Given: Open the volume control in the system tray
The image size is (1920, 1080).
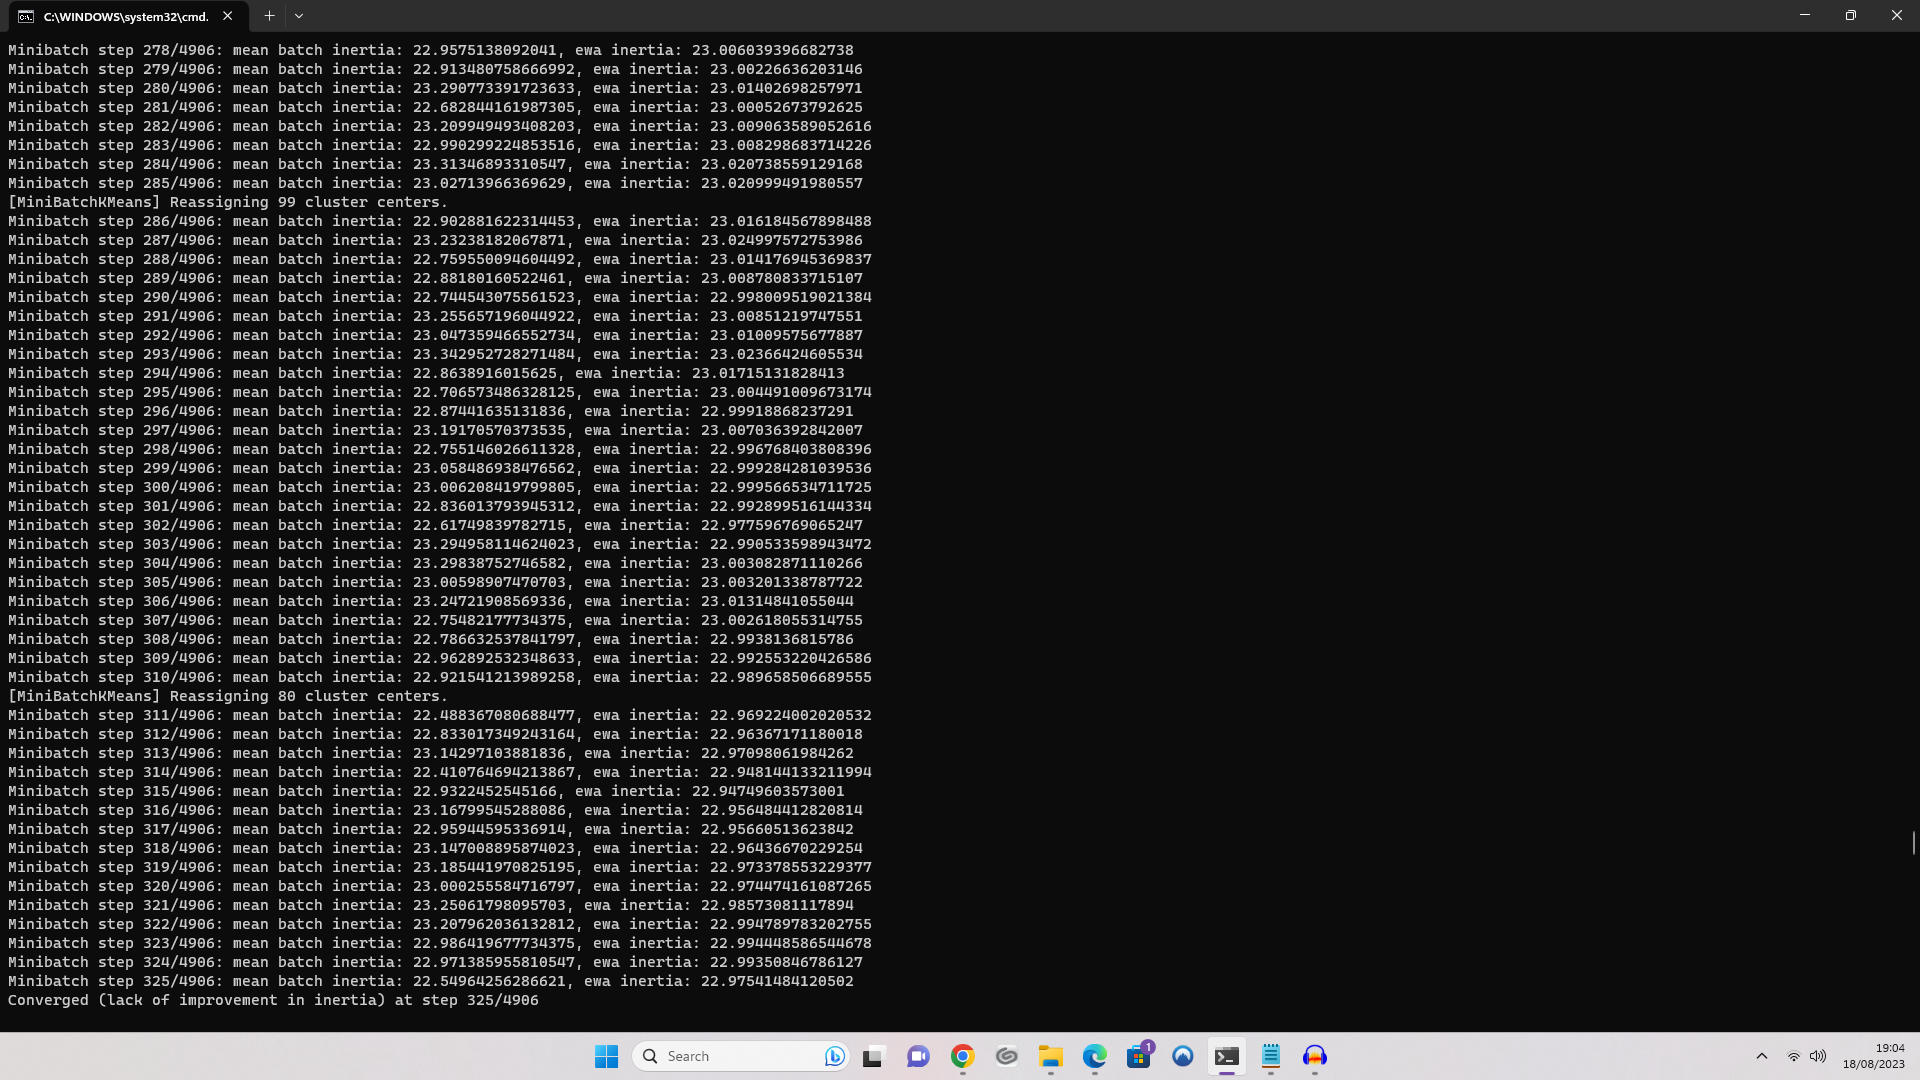Looking at the screenshot, I should tap(1818, 1055).
